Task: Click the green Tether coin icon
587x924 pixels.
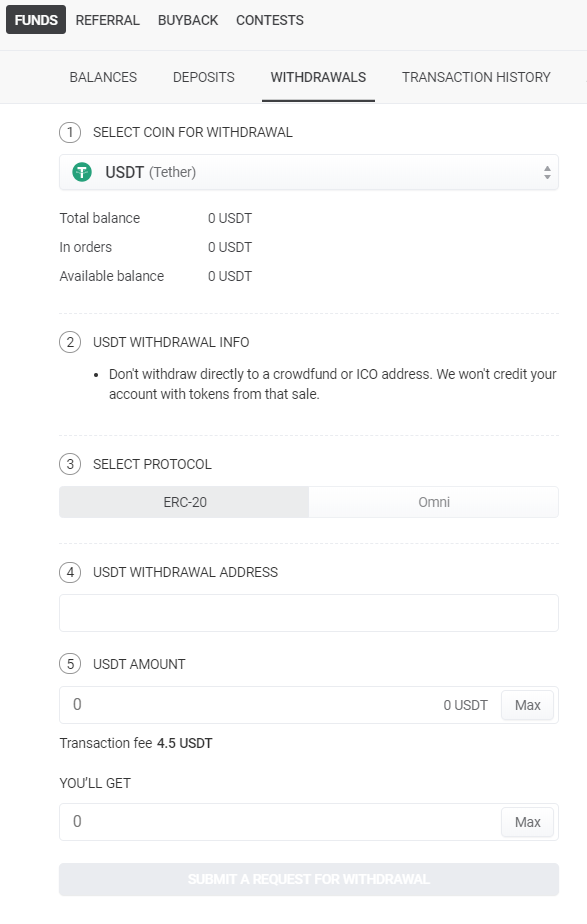Action: 82,172
